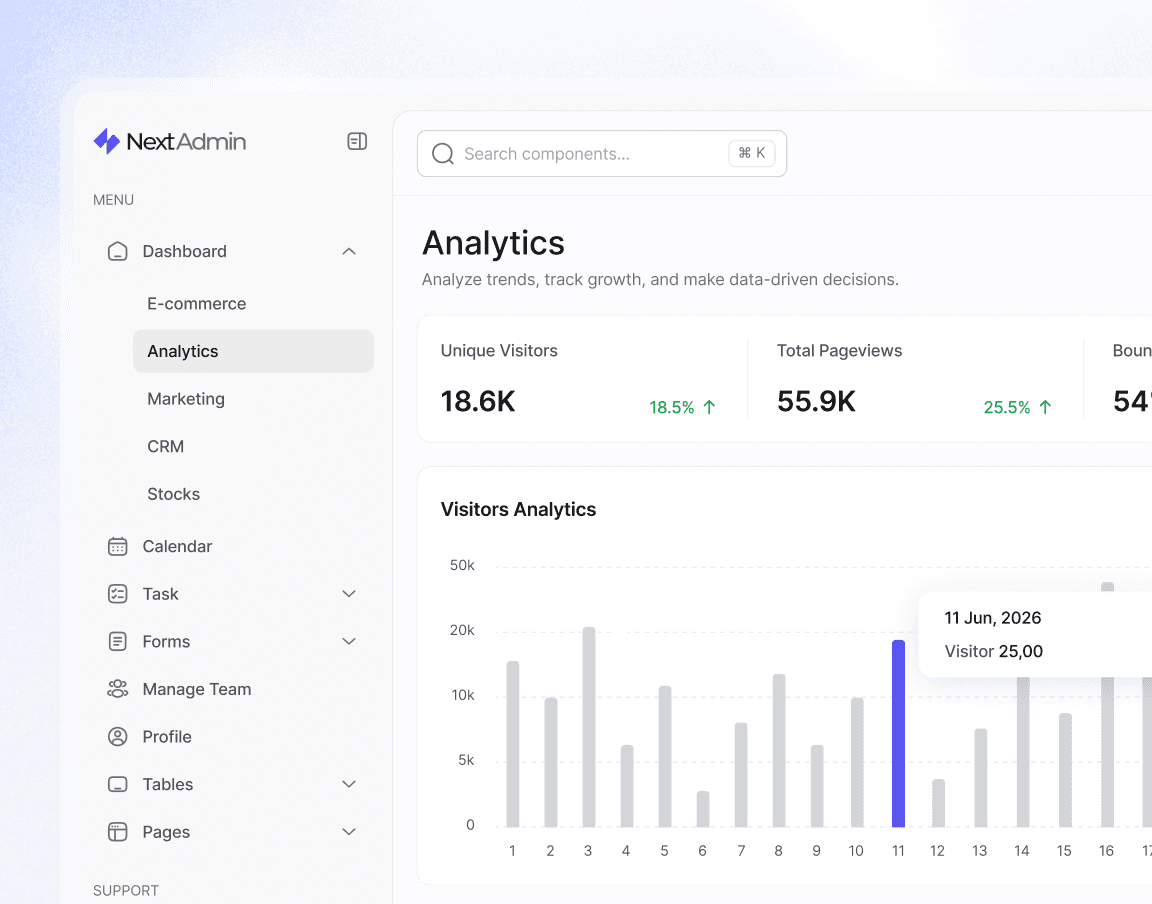Click the Calendar icon in sidebar
The image size is (1152, 904).
[118, 546]
